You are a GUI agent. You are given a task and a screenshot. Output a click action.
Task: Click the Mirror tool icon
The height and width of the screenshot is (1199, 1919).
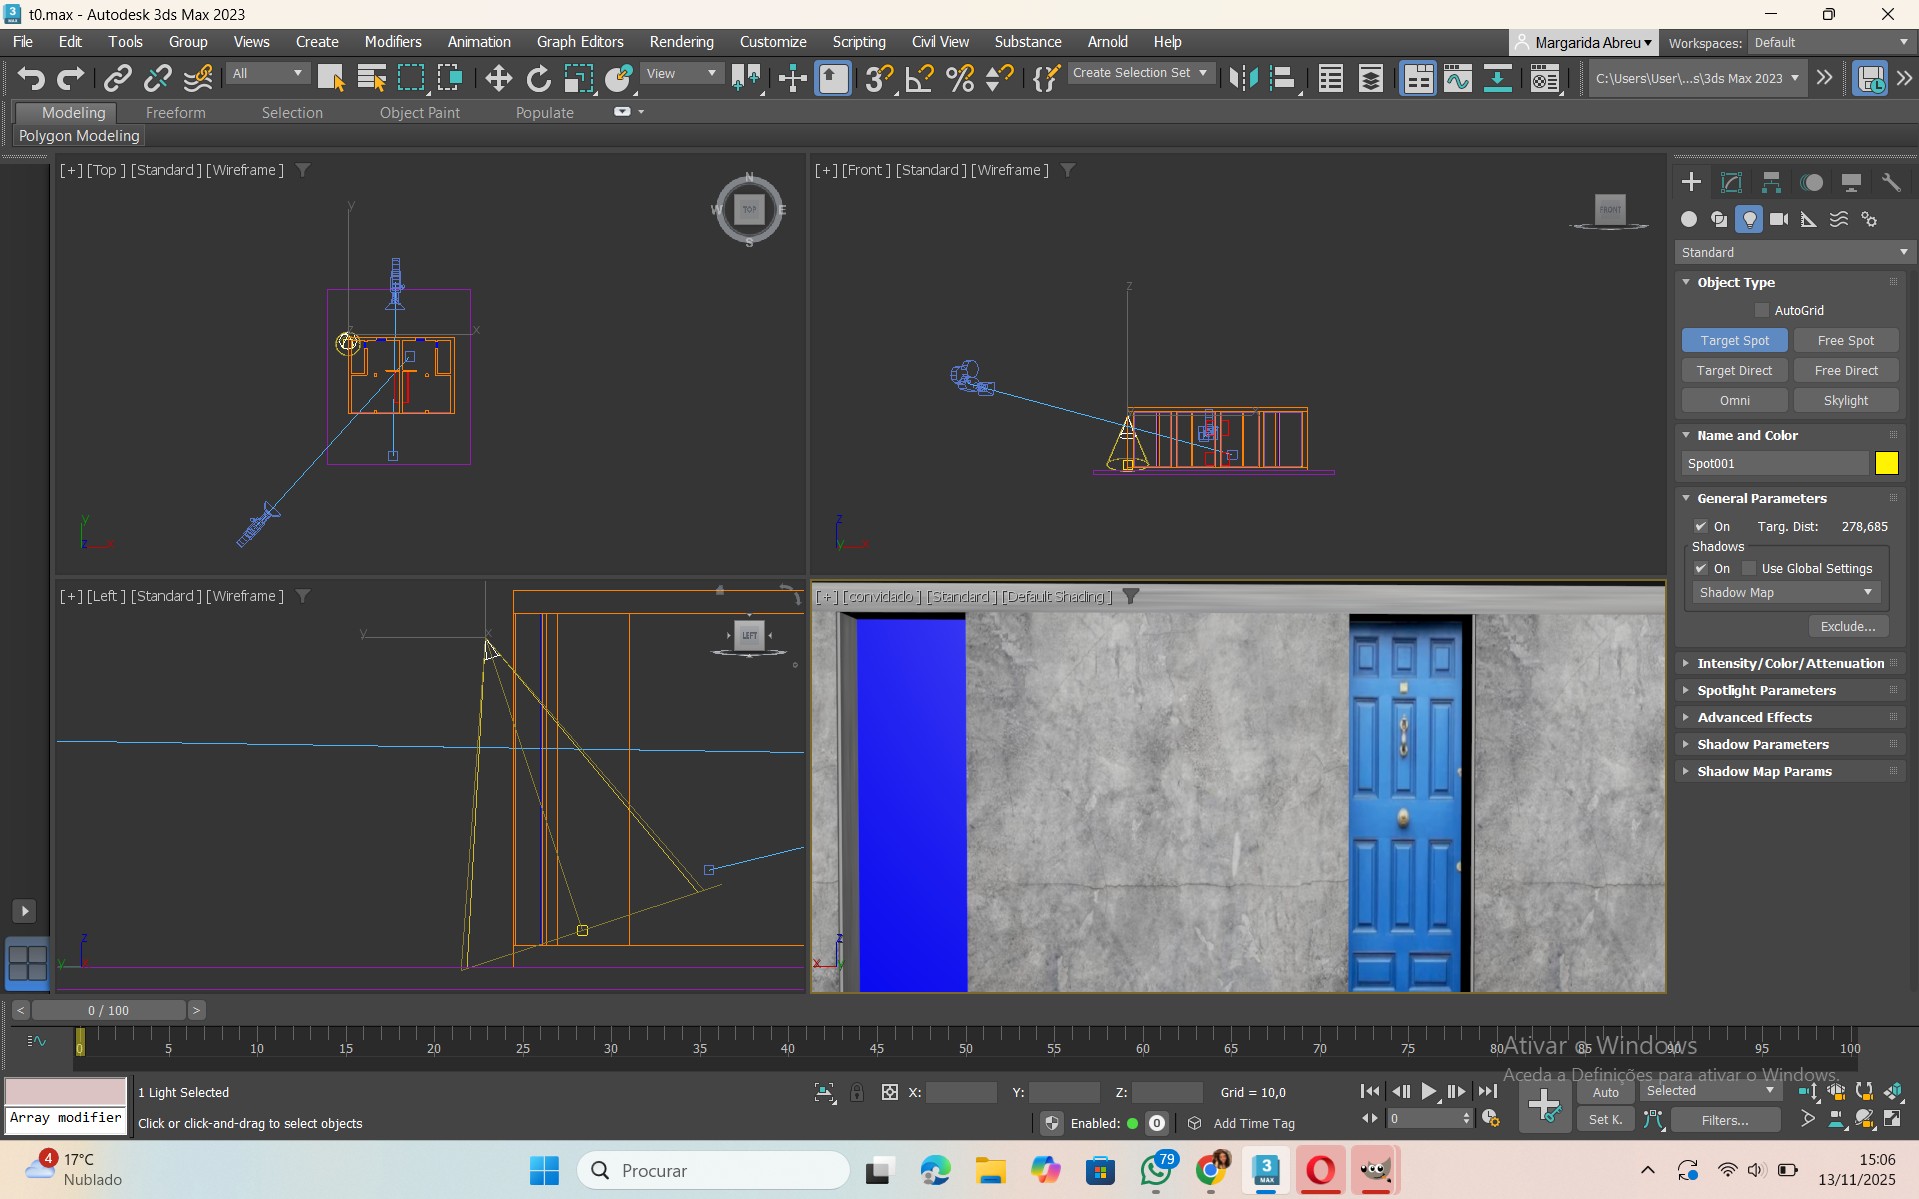pyautogui.click(x=1243, y=78)
